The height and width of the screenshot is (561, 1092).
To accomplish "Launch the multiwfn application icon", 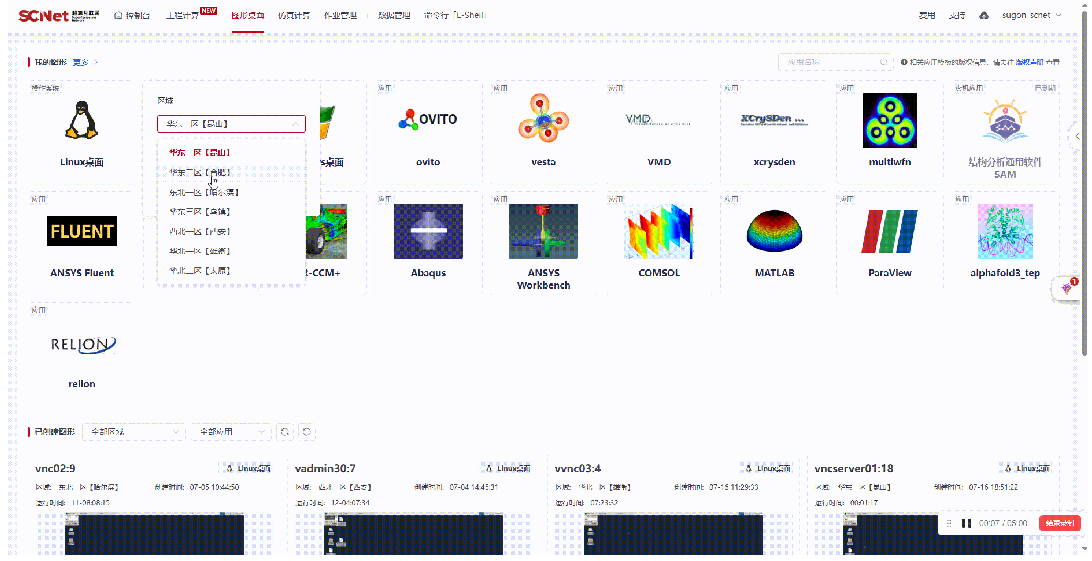I will [889, 121].
